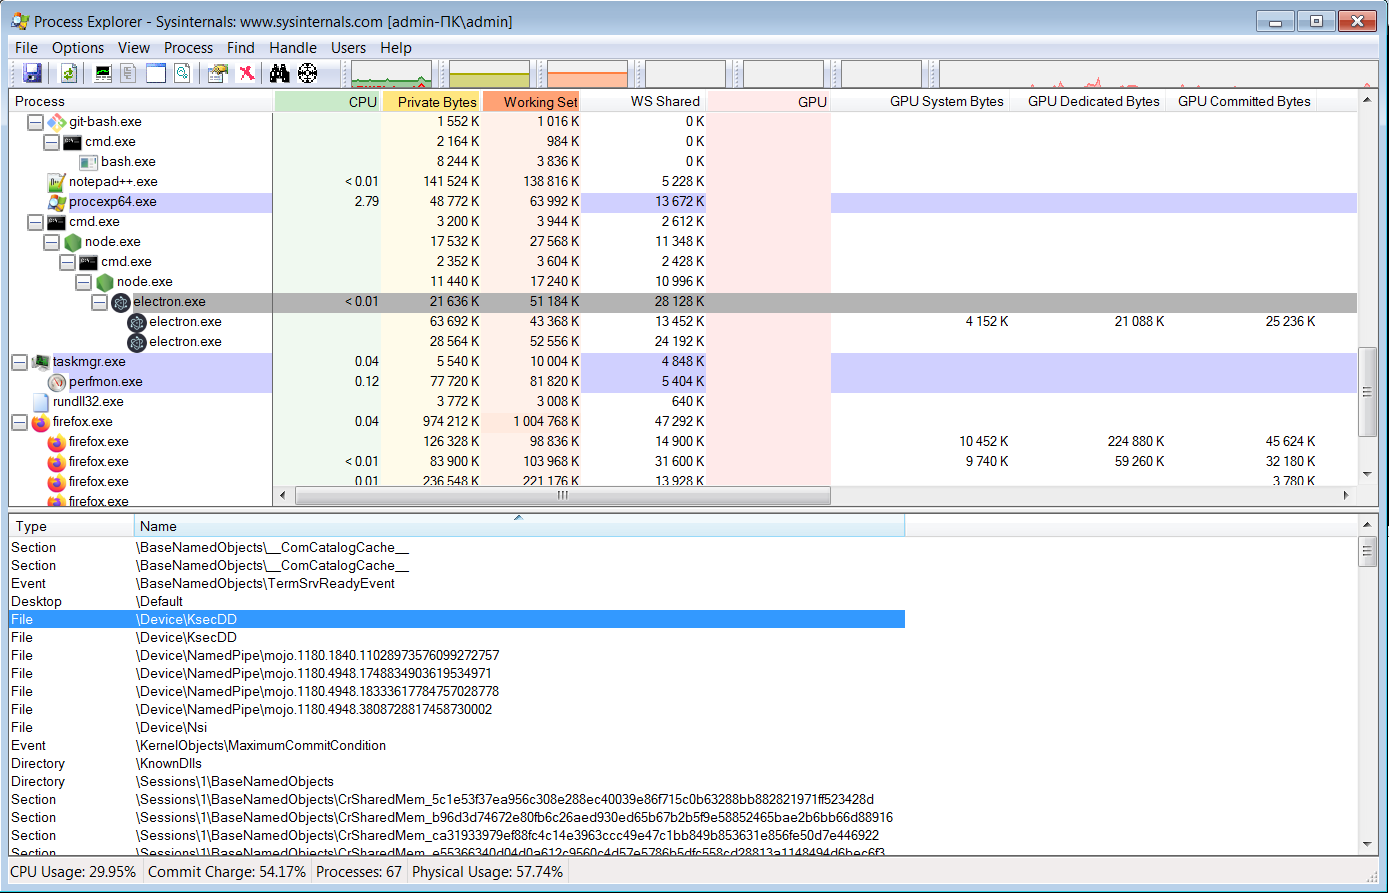Click the selected electron.exe process icon
Viewport: 1389px width, 893px height.
coord(120,302)
